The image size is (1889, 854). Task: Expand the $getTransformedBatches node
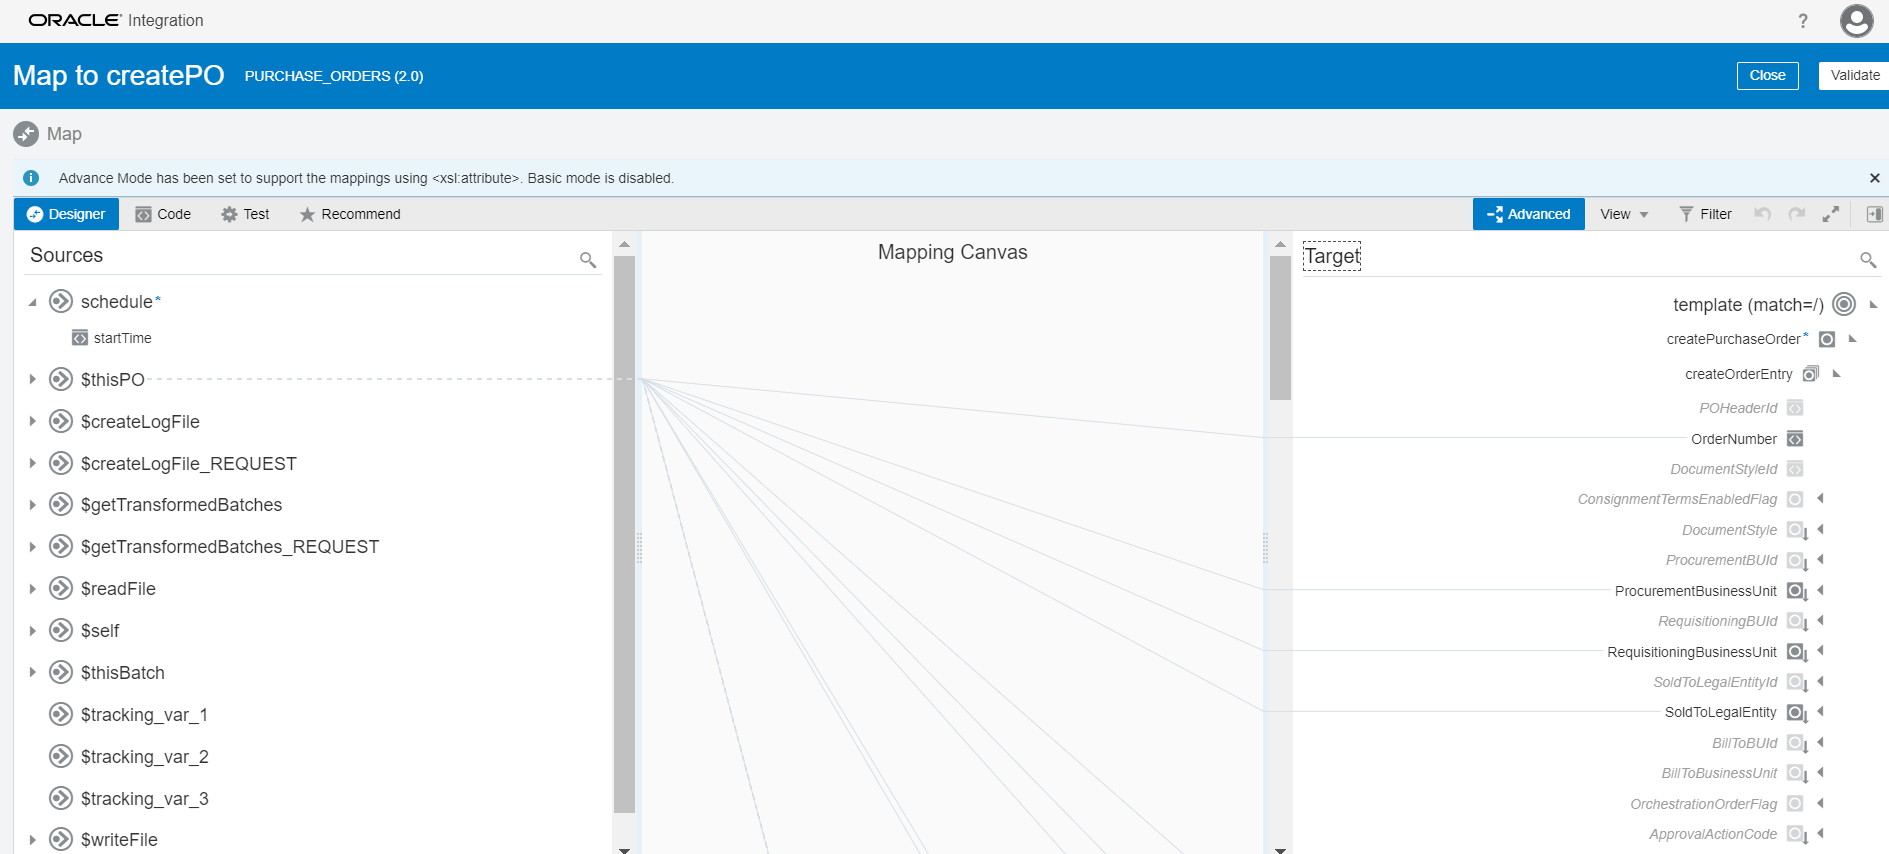tap(32, 505)
